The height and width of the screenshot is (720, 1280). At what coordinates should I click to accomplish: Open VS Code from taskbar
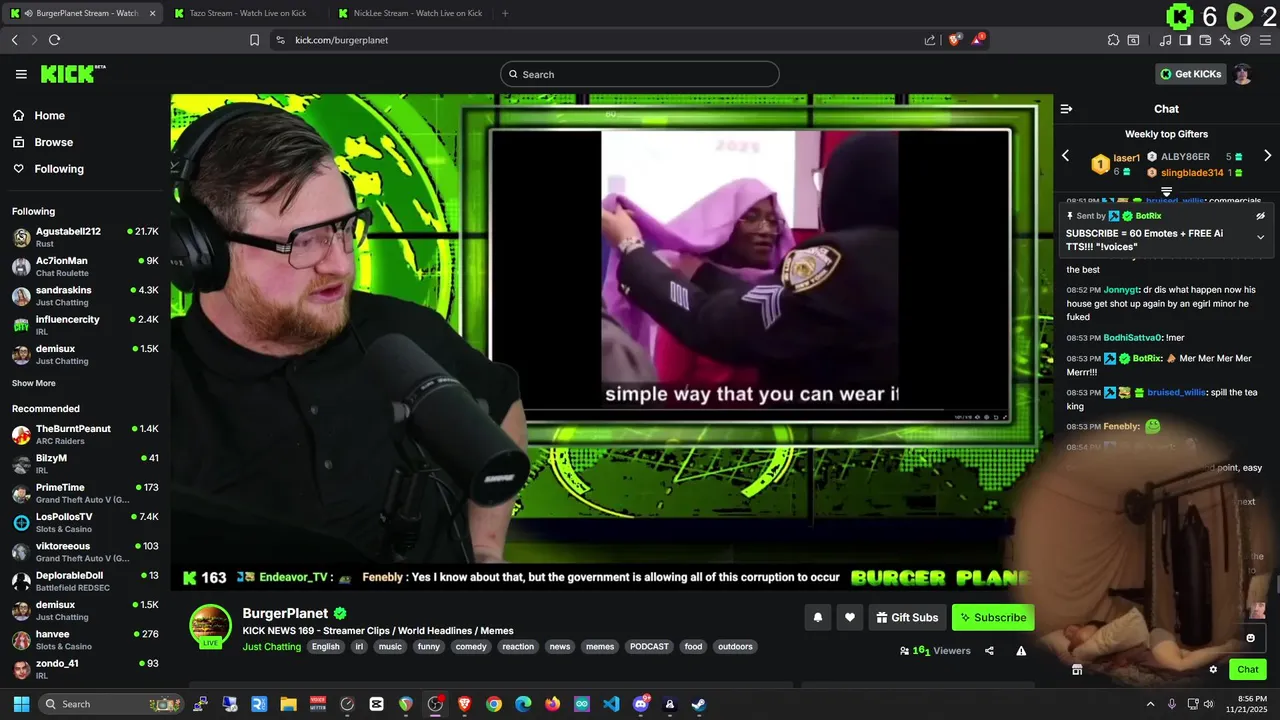(x=611, y=704)
